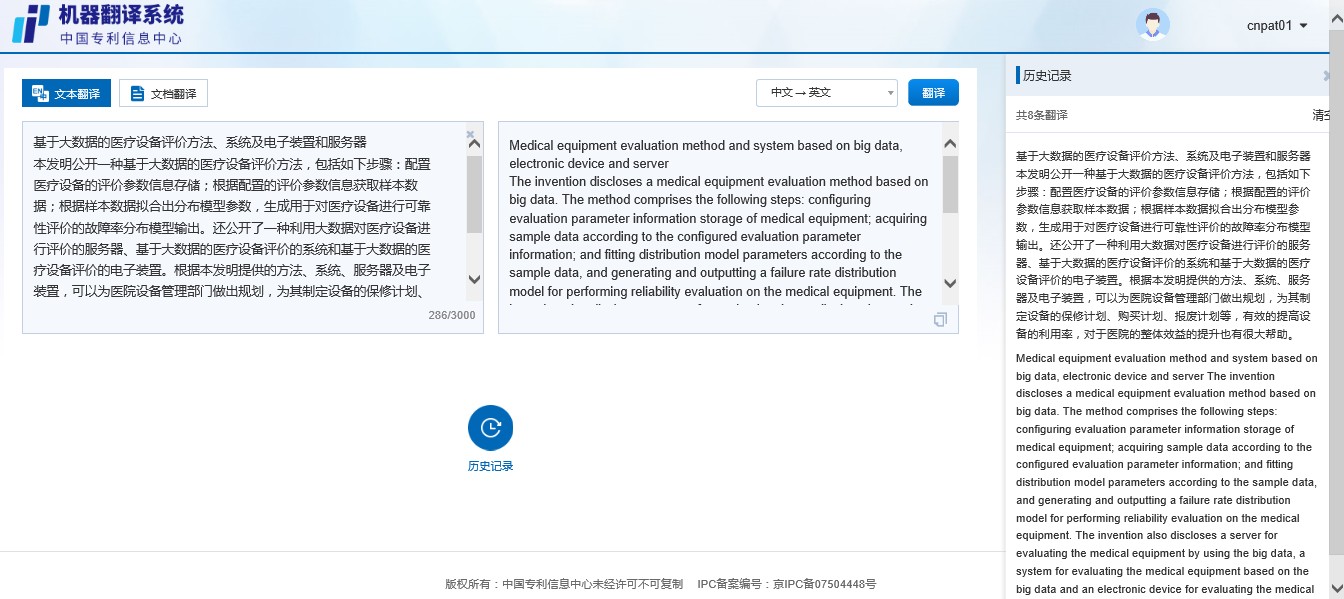Select the English history translation entry
This screenshot has width=1344, height=599.
(1166, 470)
